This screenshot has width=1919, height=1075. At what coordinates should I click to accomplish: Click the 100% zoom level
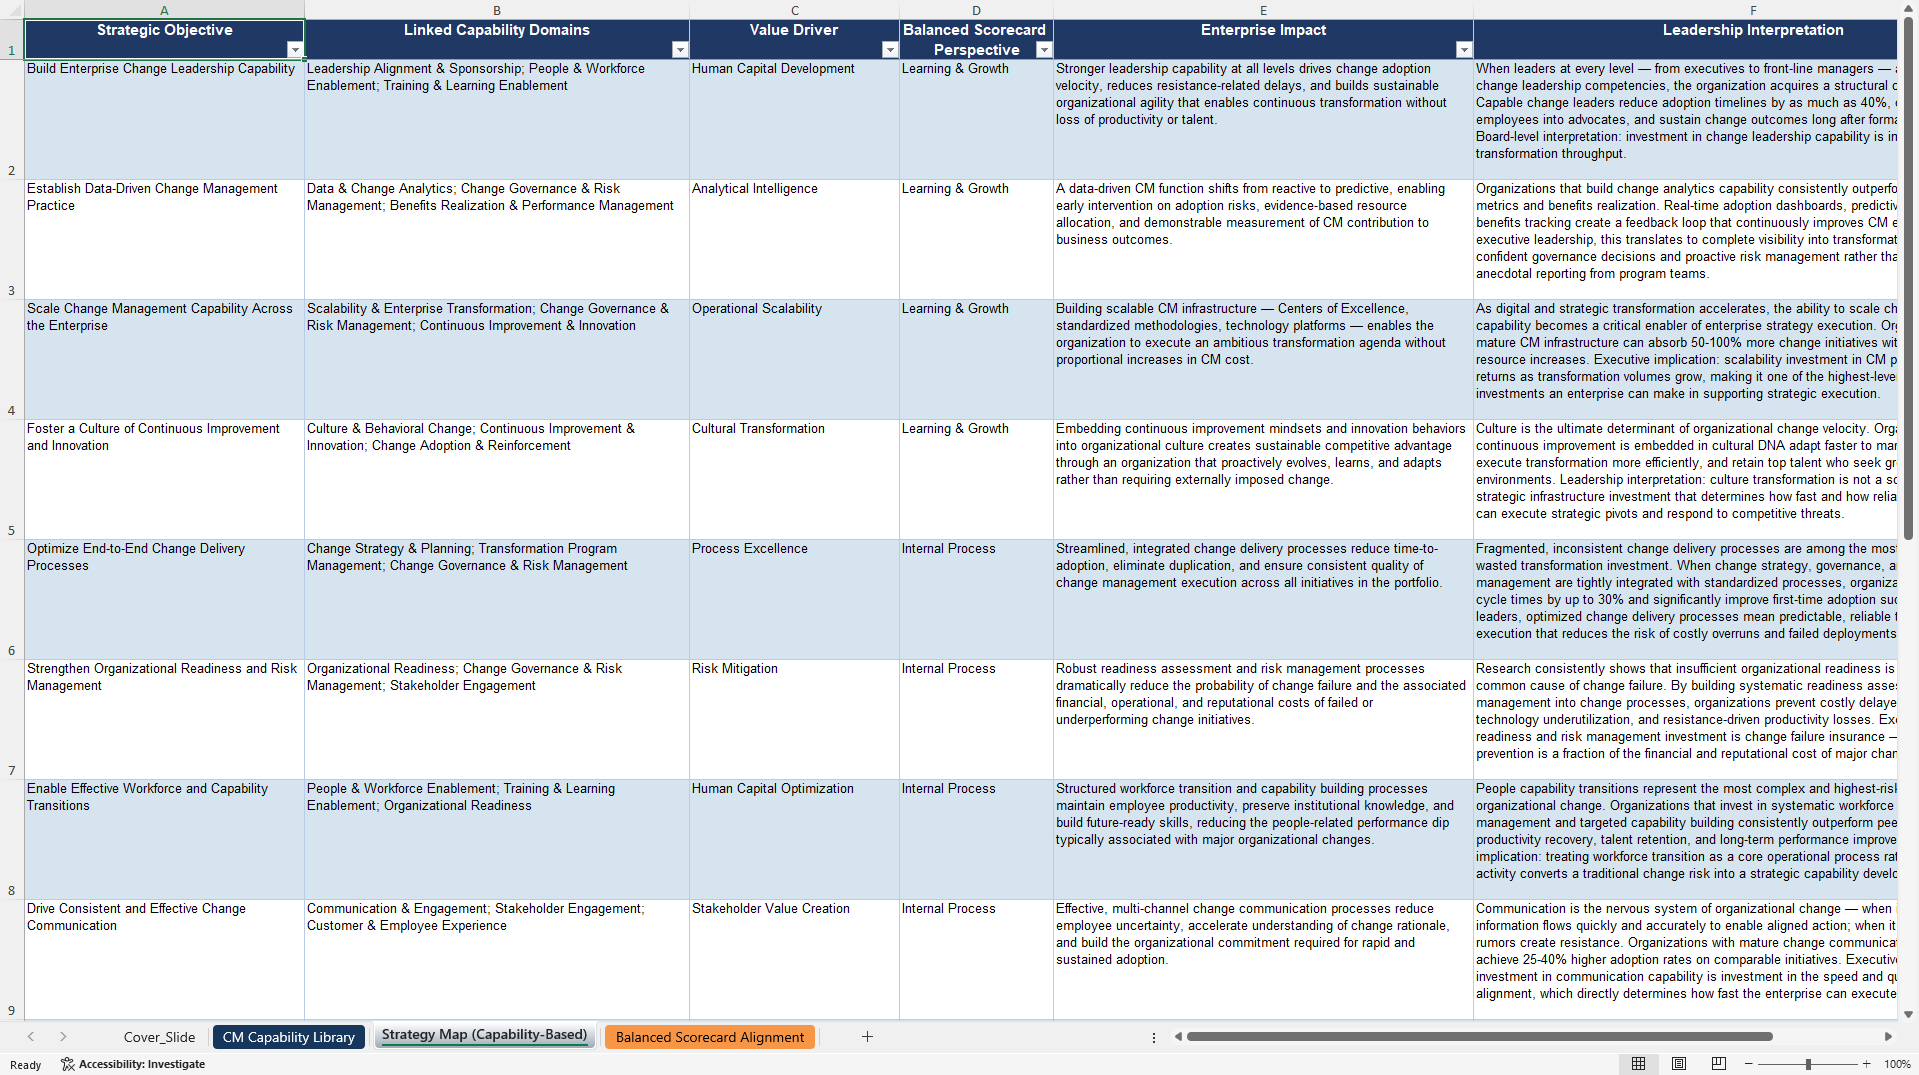1897,1064
